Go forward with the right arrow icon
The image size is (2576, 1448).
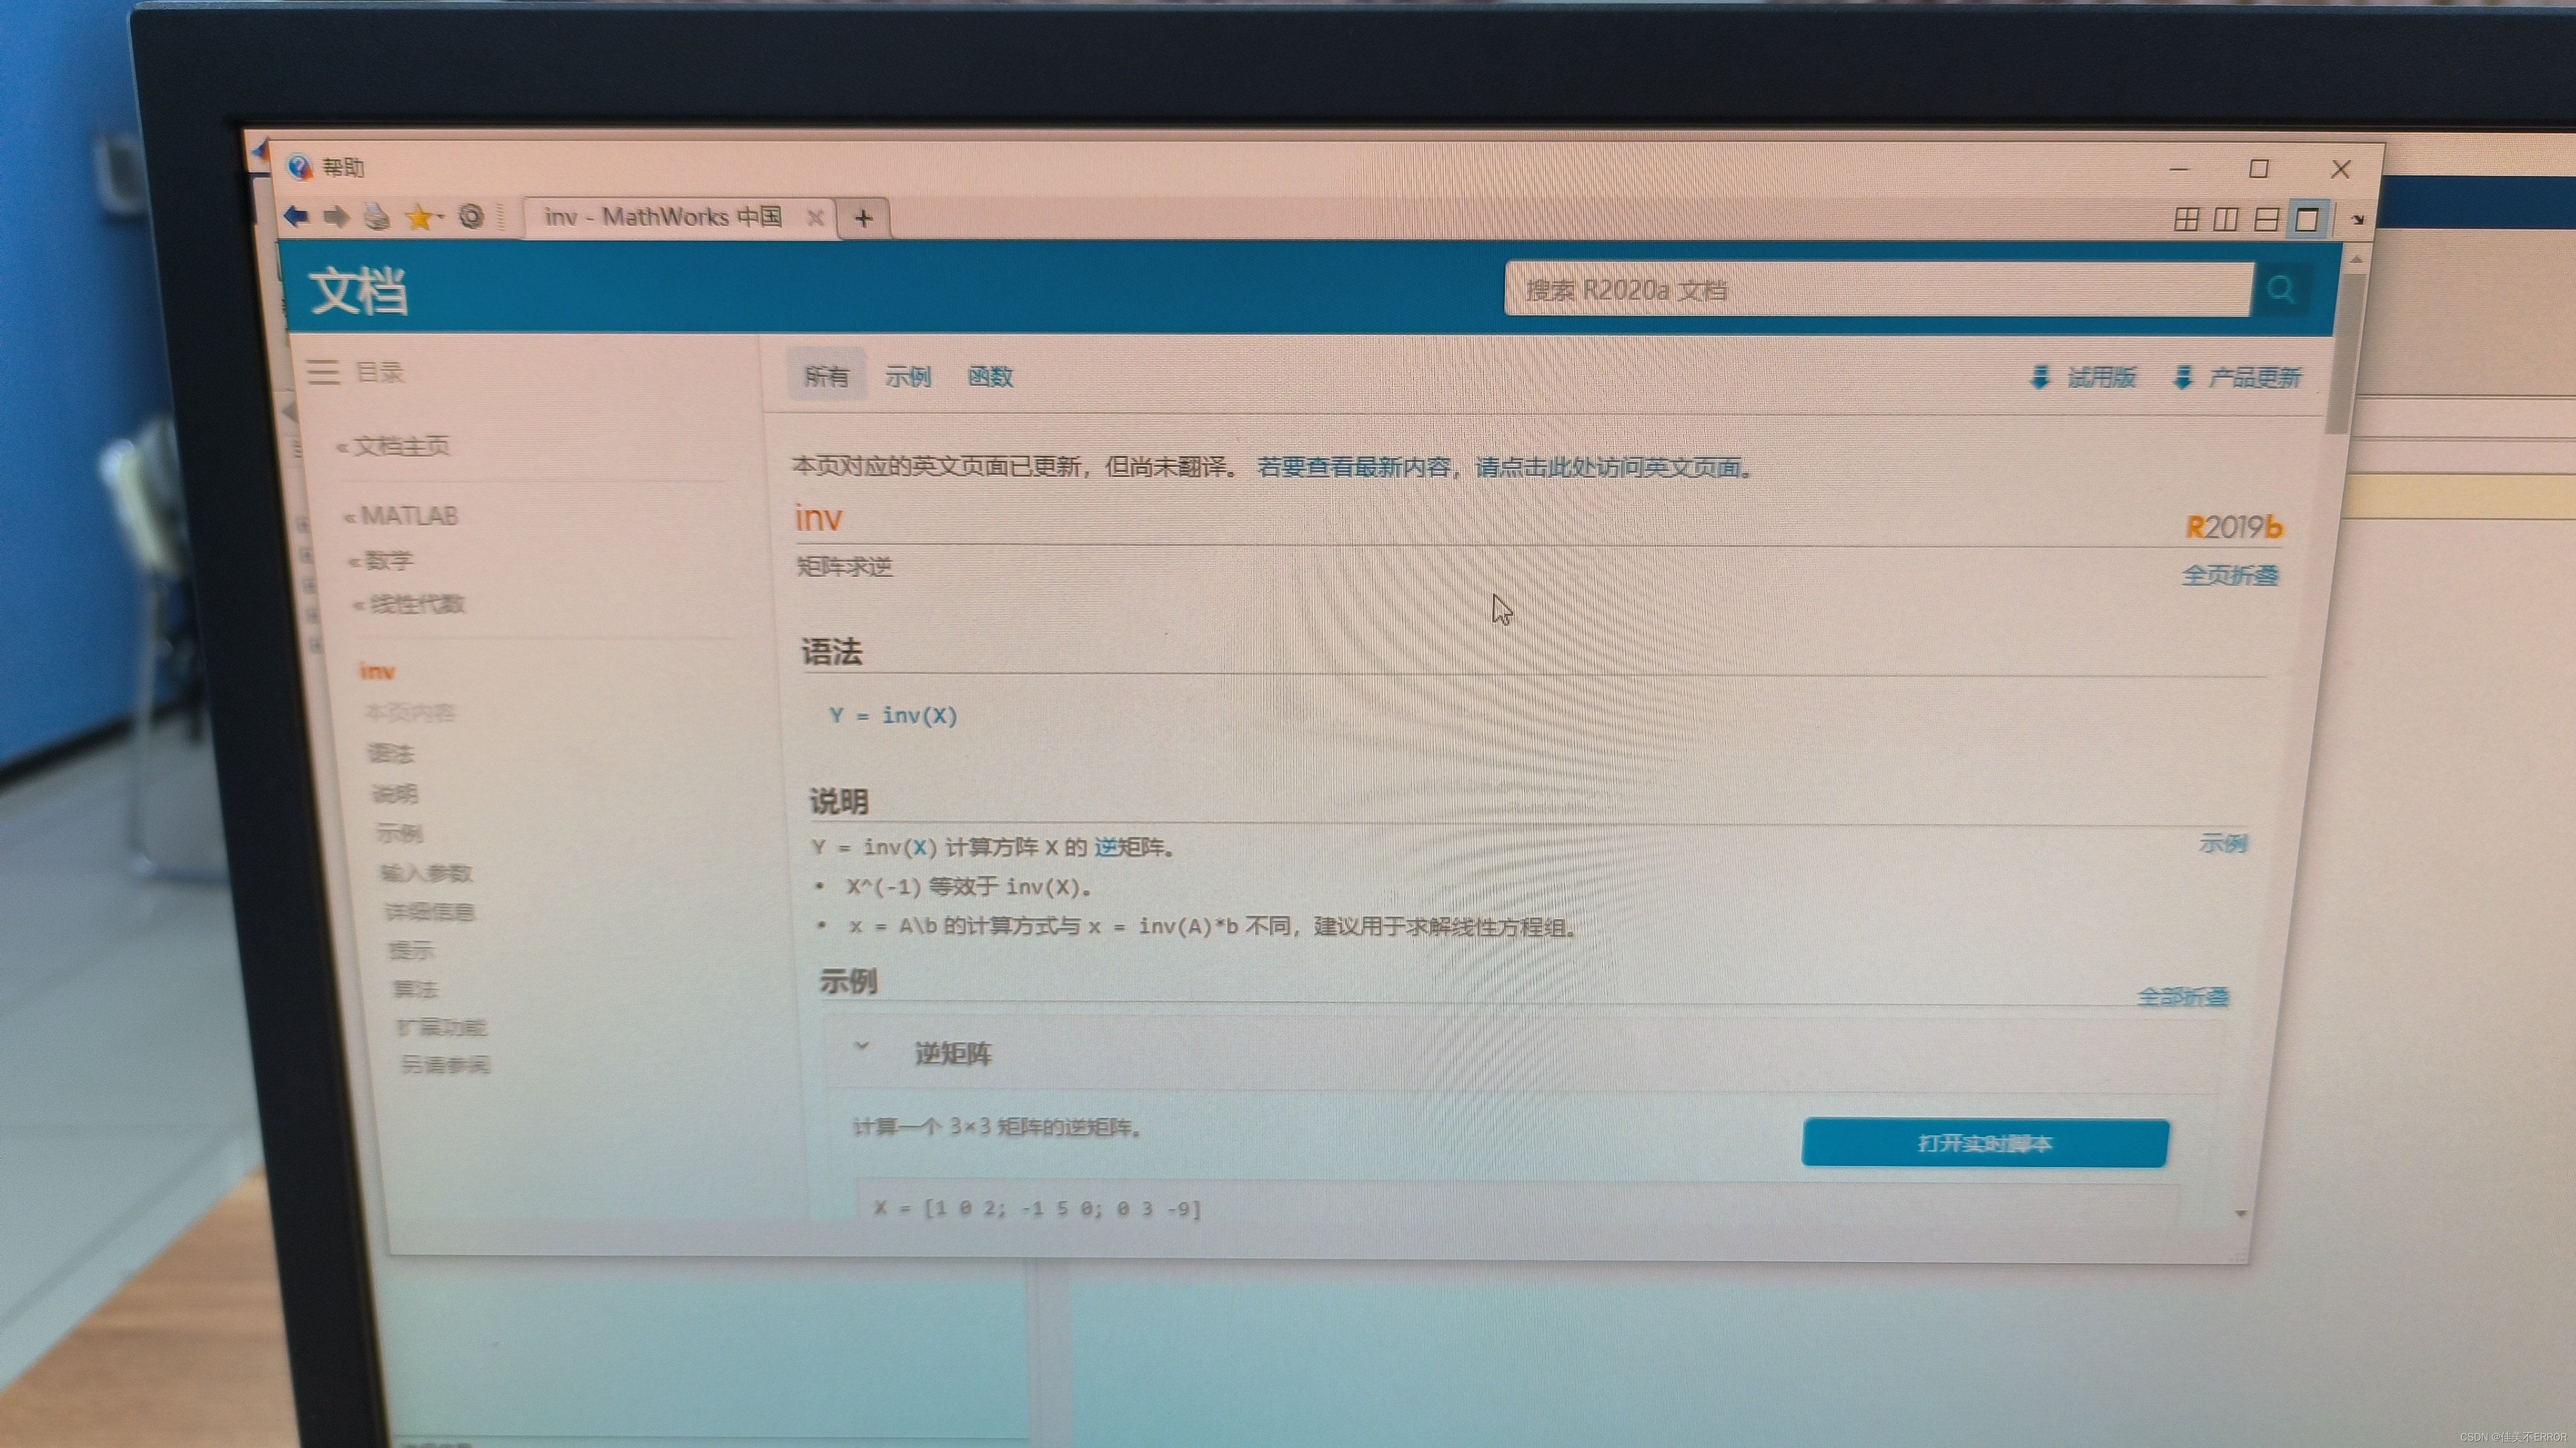[x=336, y=217]
